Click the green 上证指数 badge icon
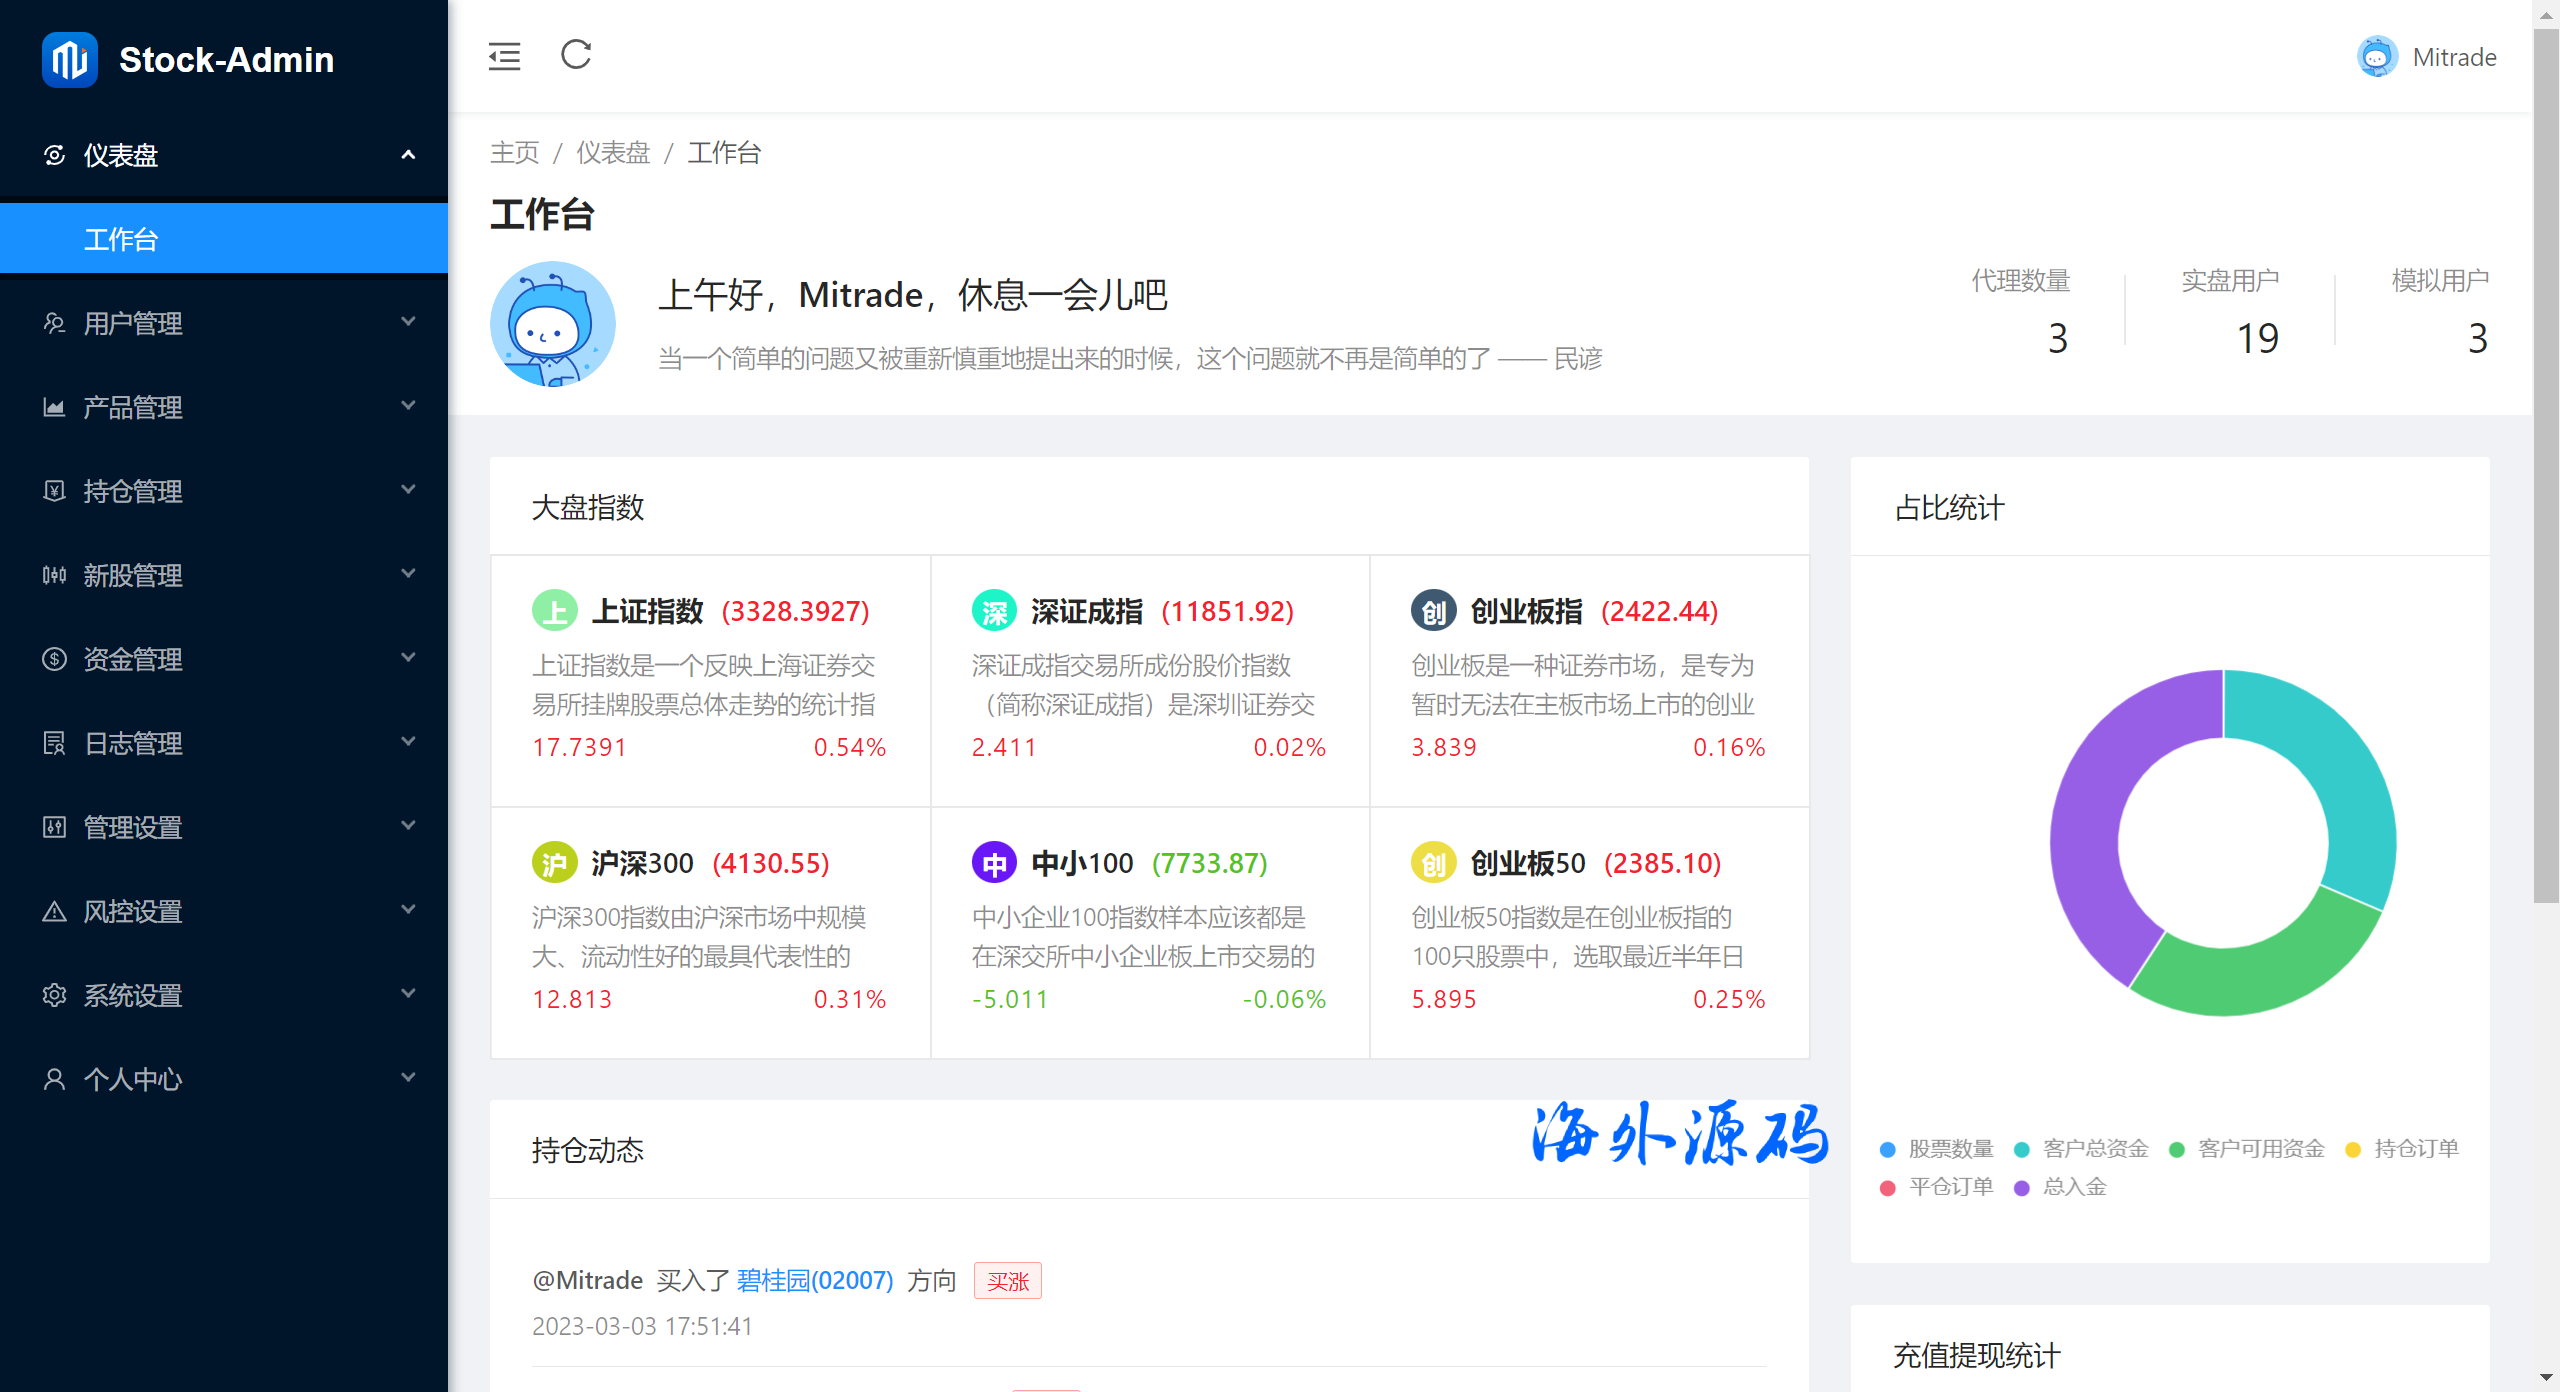Image resolution: width=2560 pixels, height=1392 pixels. tap(554, 611)
